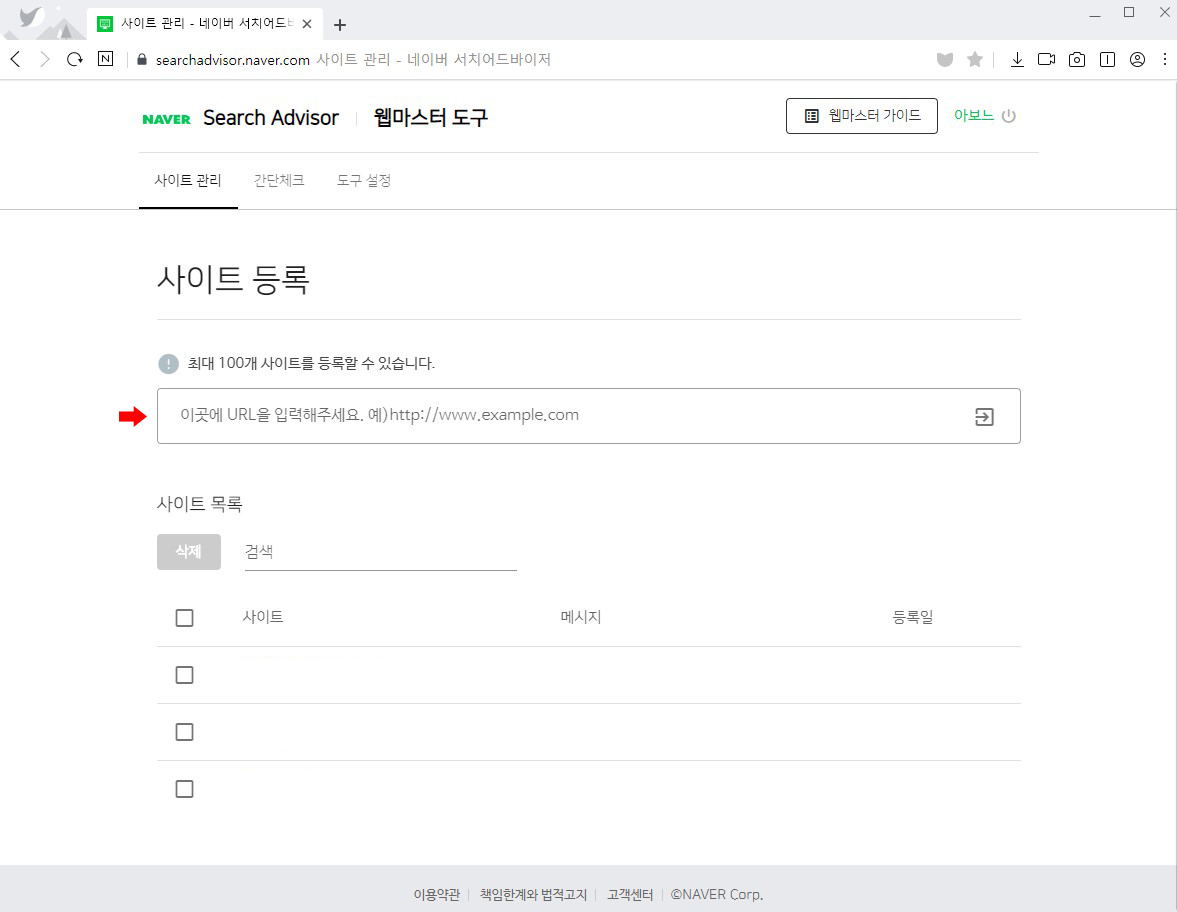Click the green NAVER logo

coord(167,119)
